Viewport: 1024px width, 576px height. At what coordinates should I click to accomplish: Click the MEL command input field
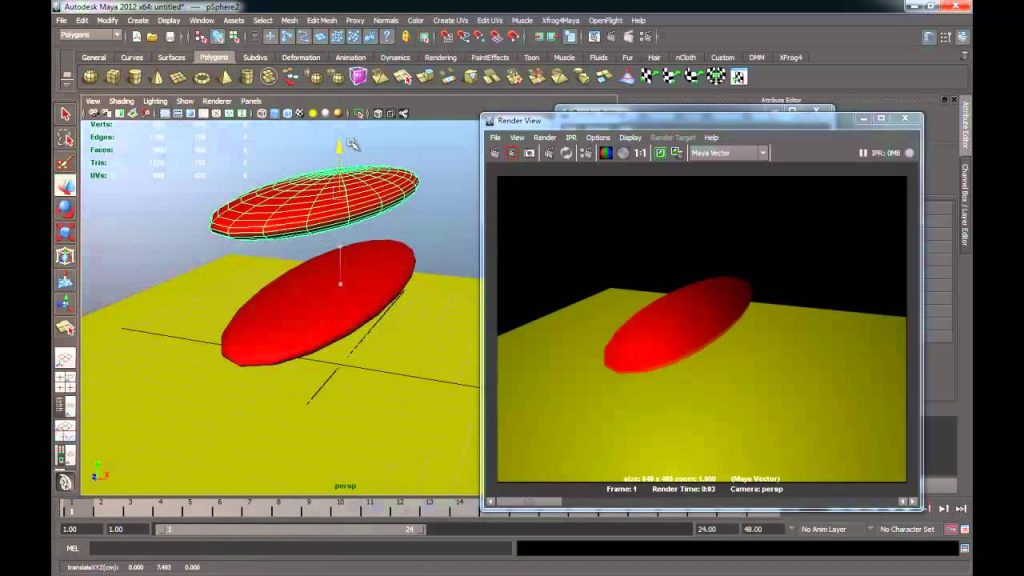300,549
